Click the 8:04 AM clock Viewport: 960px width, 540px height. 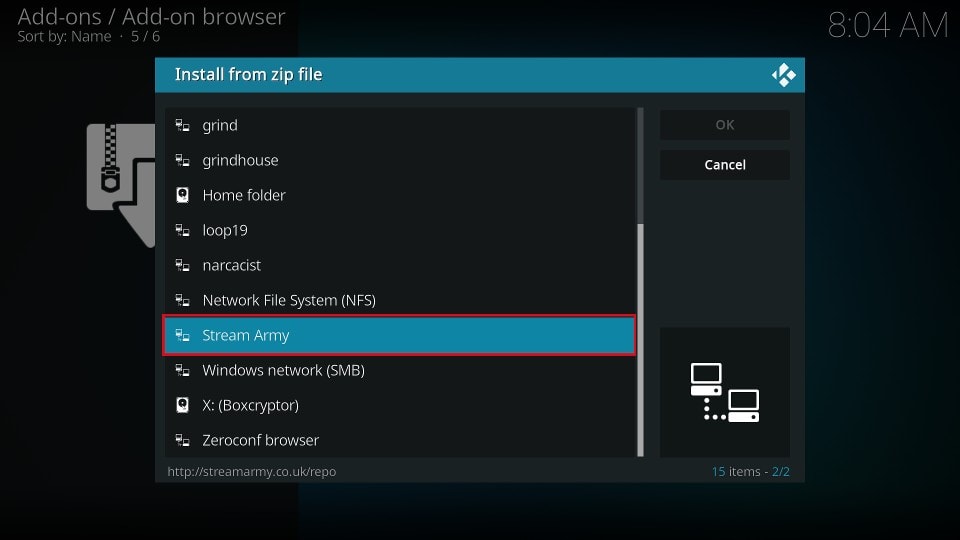[888, 26]
